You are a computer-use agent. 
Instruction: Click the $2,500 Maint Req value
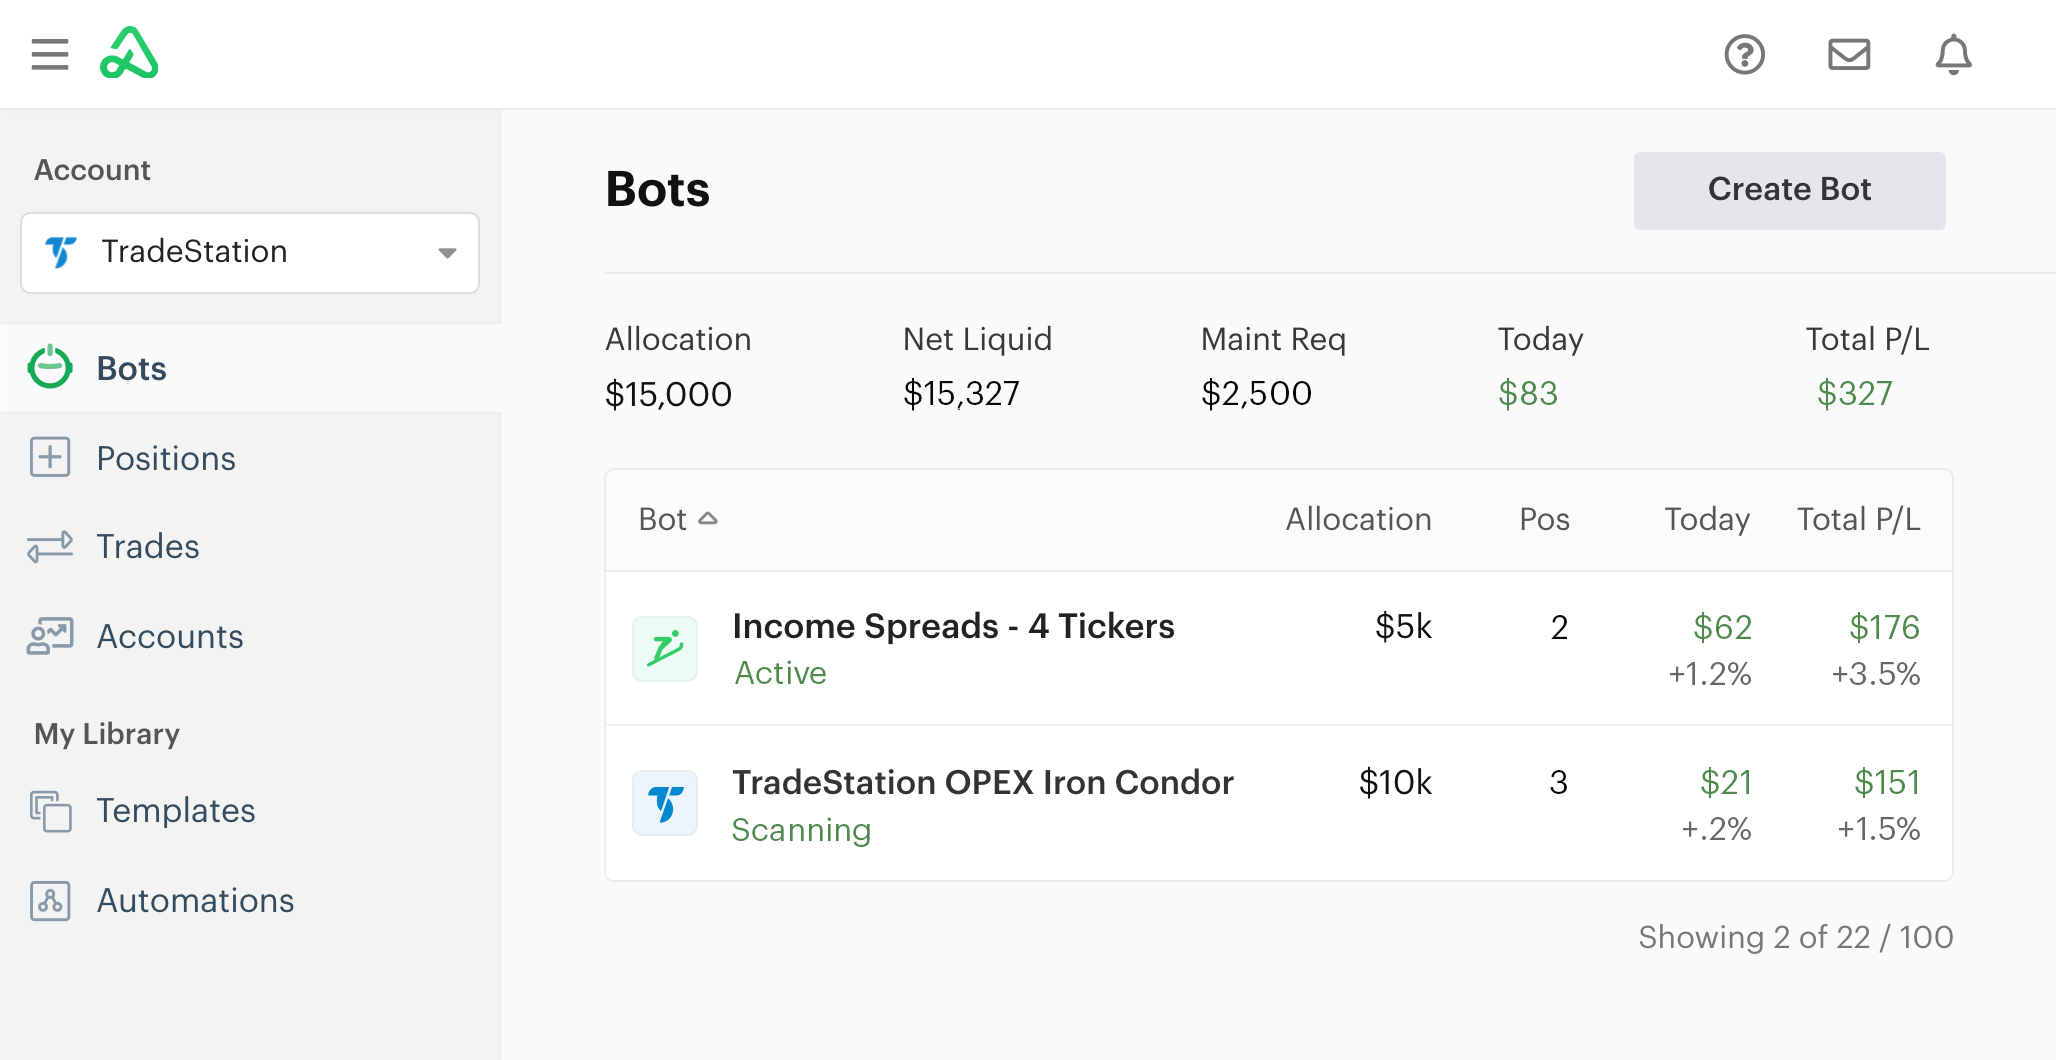point(1256,394)
